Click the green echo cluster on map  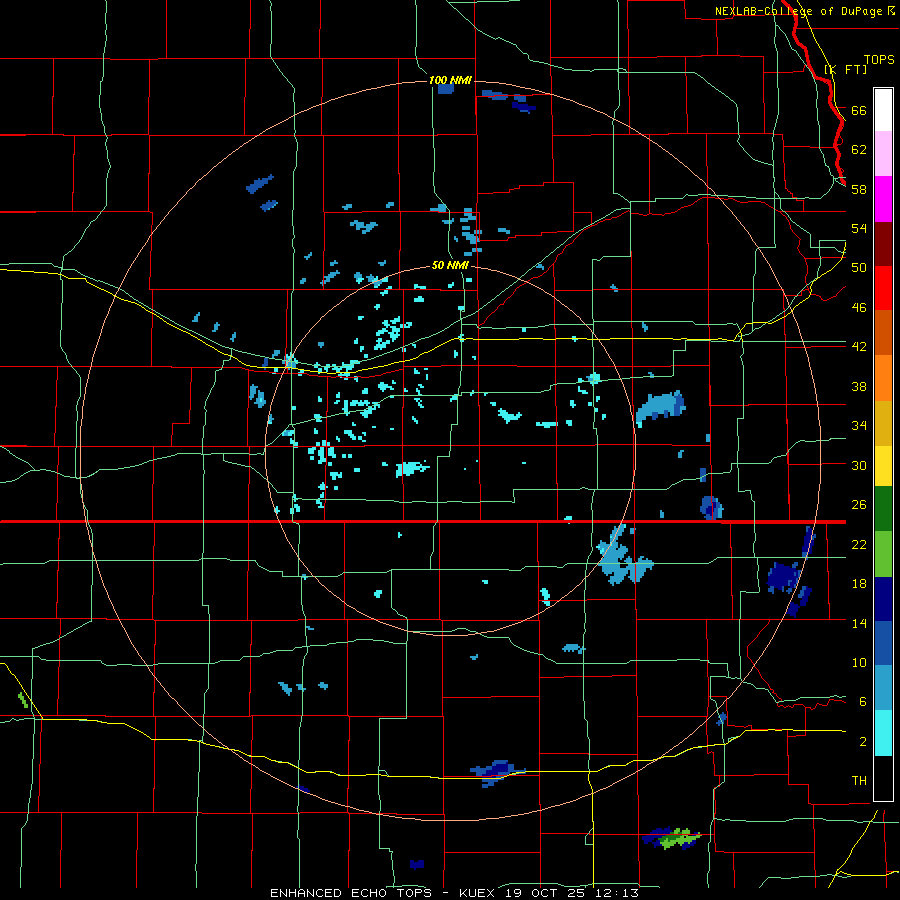tap(679, 839)
